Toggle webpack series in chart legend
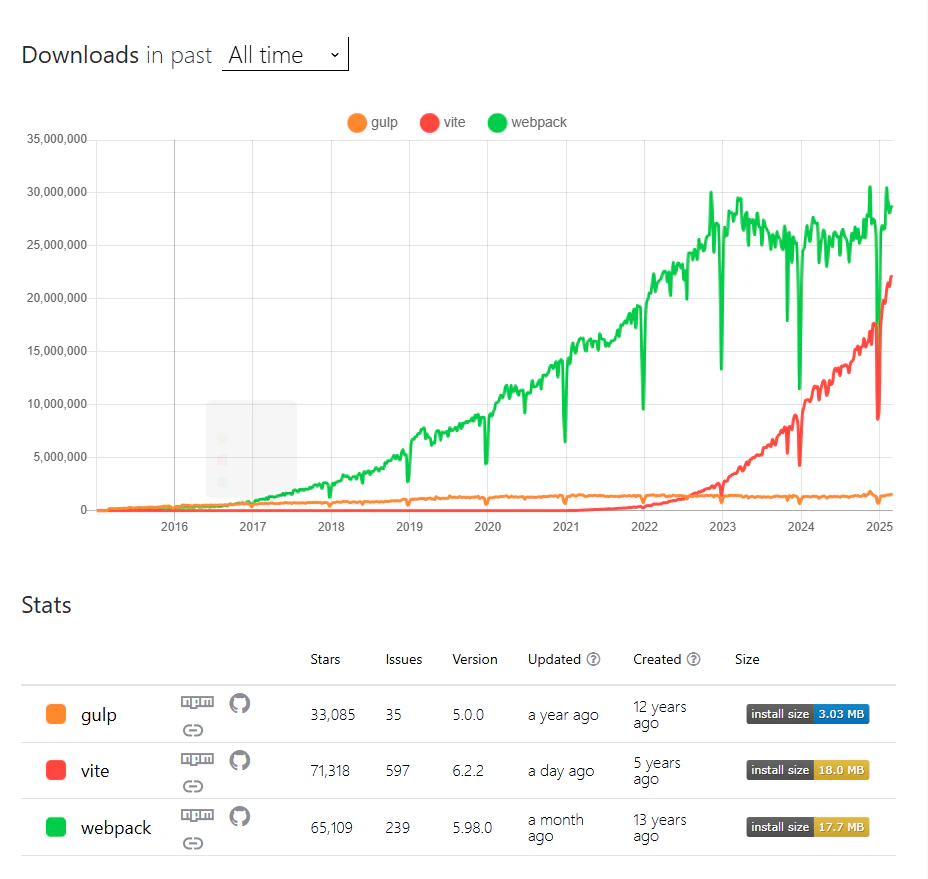This screenshot has height=879, width=928. pyautogui.click(x=527, y=123)
